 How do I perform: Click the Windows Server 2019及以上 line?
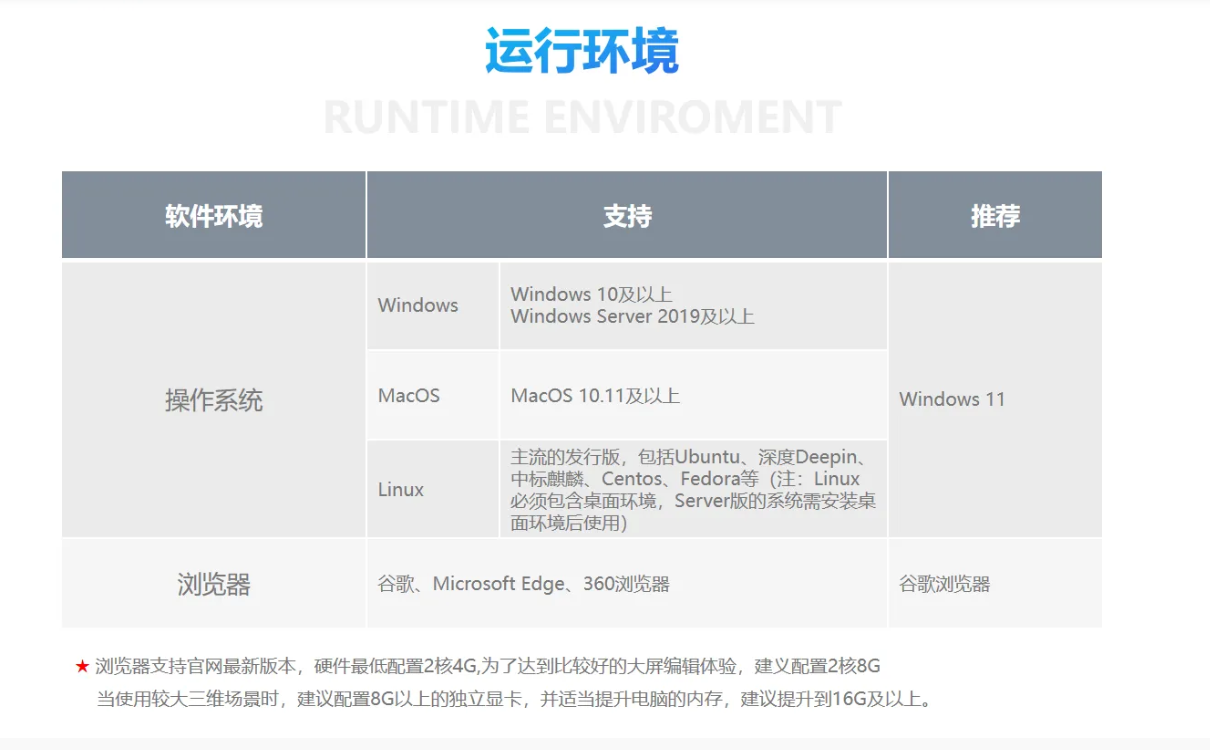pyautogui.click(x=632, y=317)
